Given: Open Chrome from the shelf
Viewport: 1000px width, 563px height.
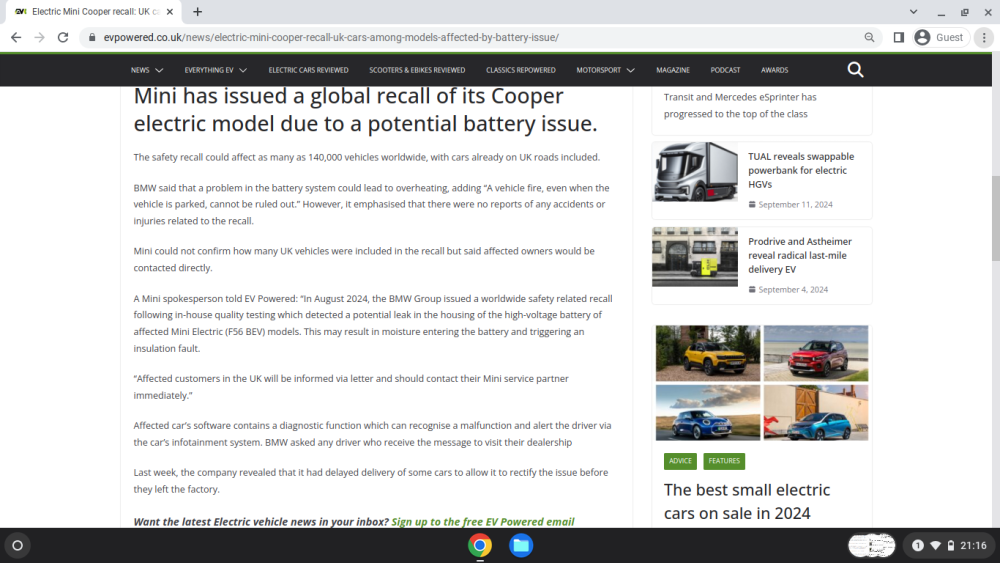Looking at the screenshot, I should (480, 545).
